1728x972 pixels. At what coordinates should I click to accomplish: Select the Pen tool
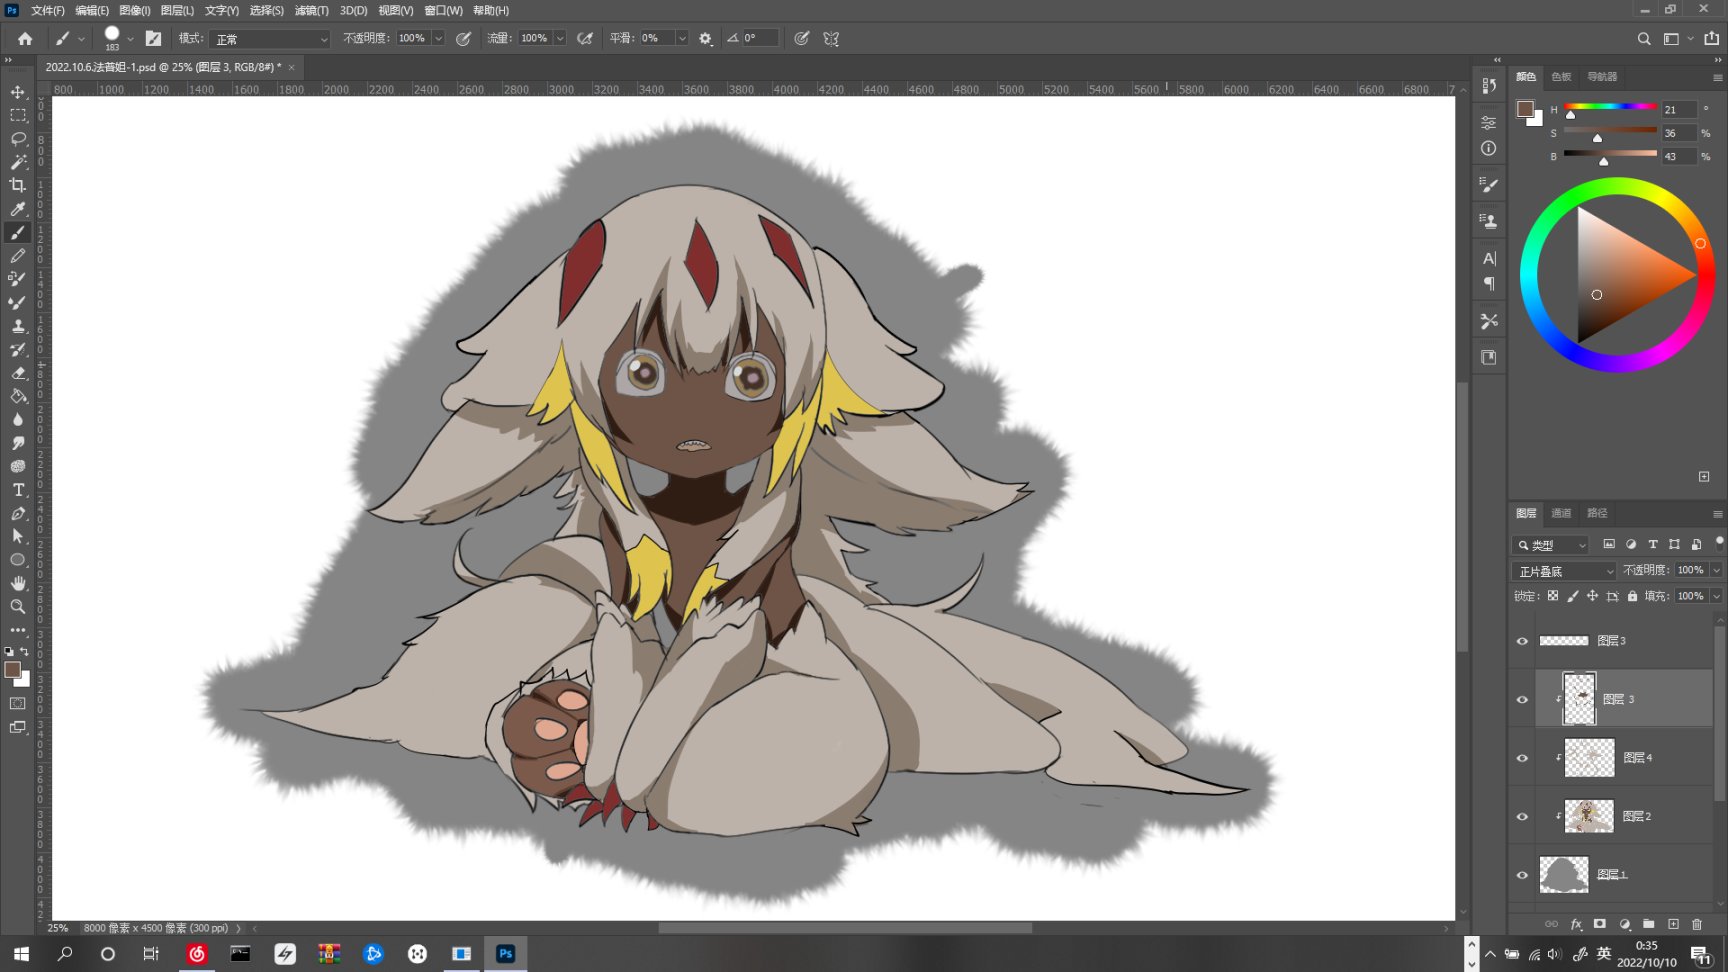click(18, 513)
